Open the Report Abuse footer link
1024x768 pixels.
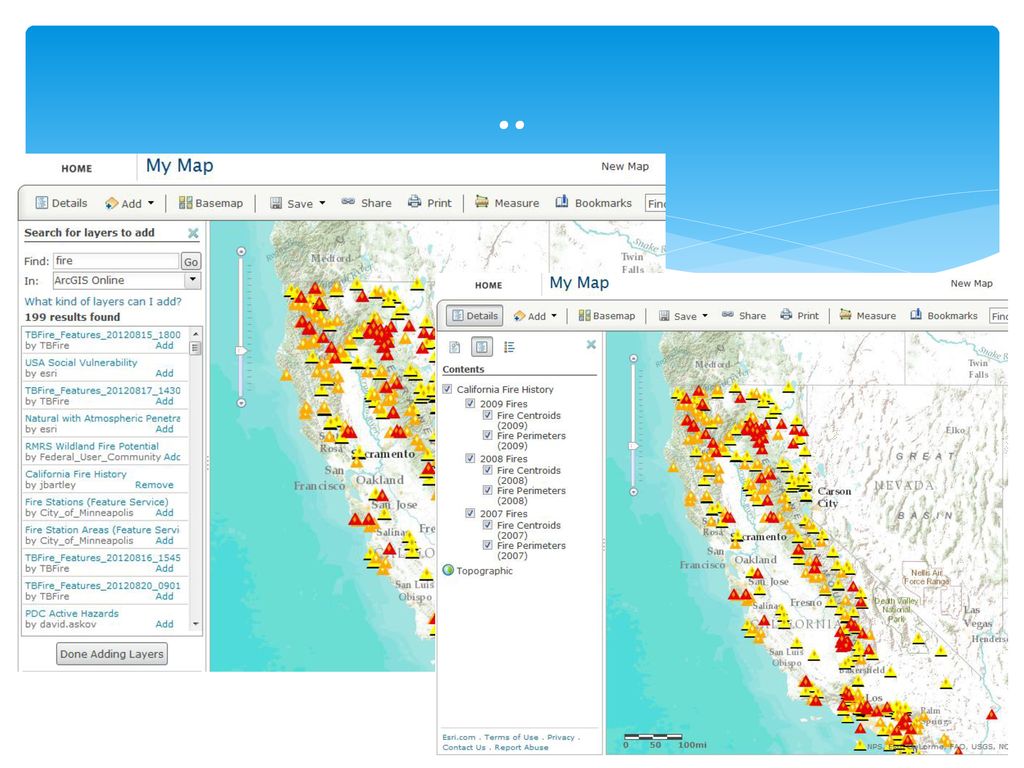(x=521, y=747)
